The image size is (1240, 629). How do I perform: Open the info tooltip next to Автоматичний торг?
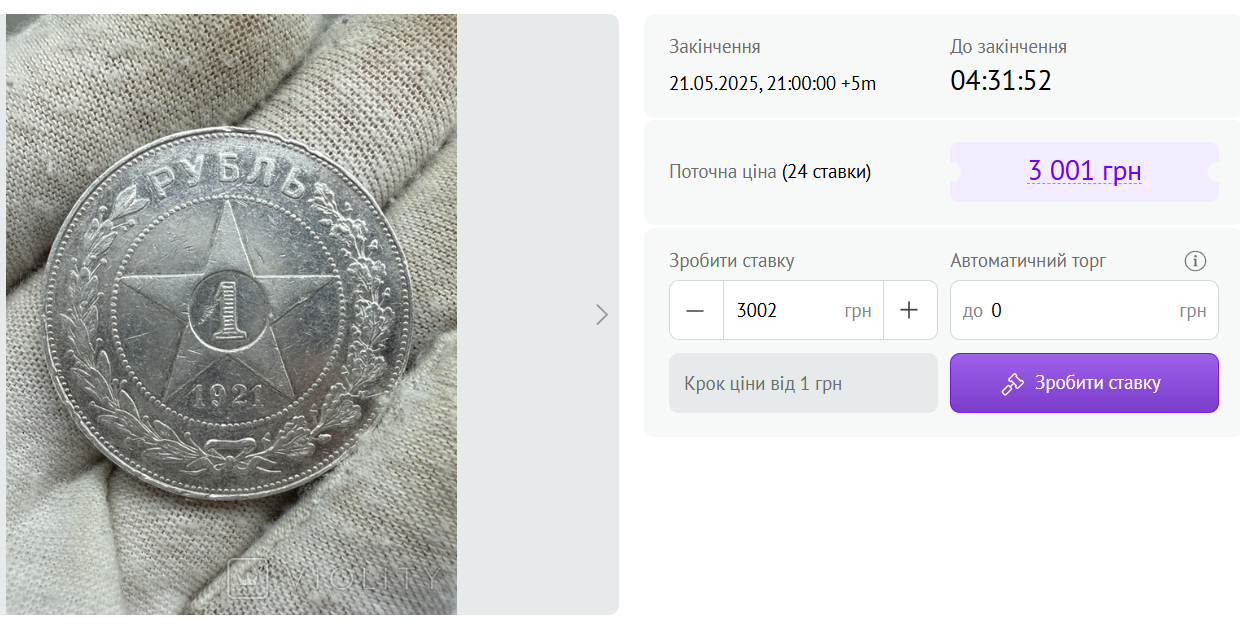pyautogui.click(x=1194, y=260)
